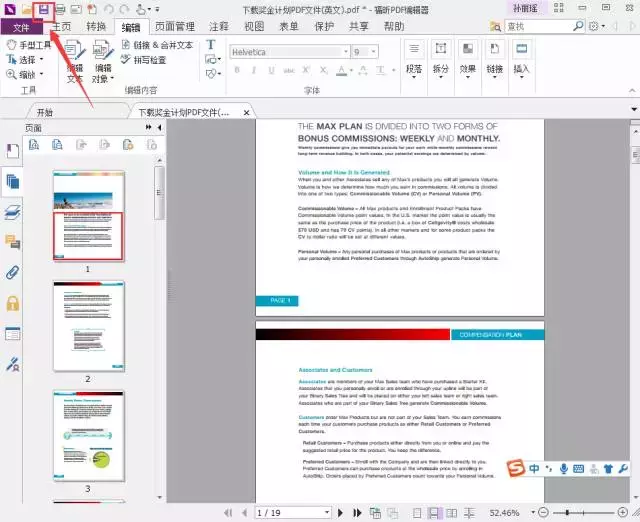Expand the page number dropdown in status bar
The width and height of the screenshot is (640, 522).
pyautogui.click(x=327, y=513)
